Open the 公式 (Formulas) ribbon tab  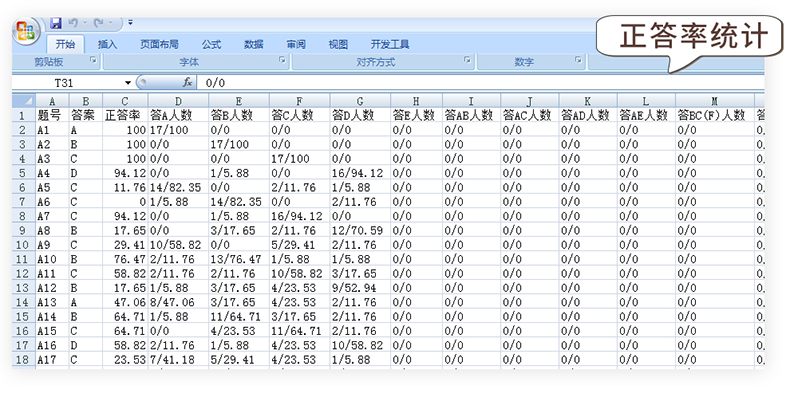(x=211, y=44)
